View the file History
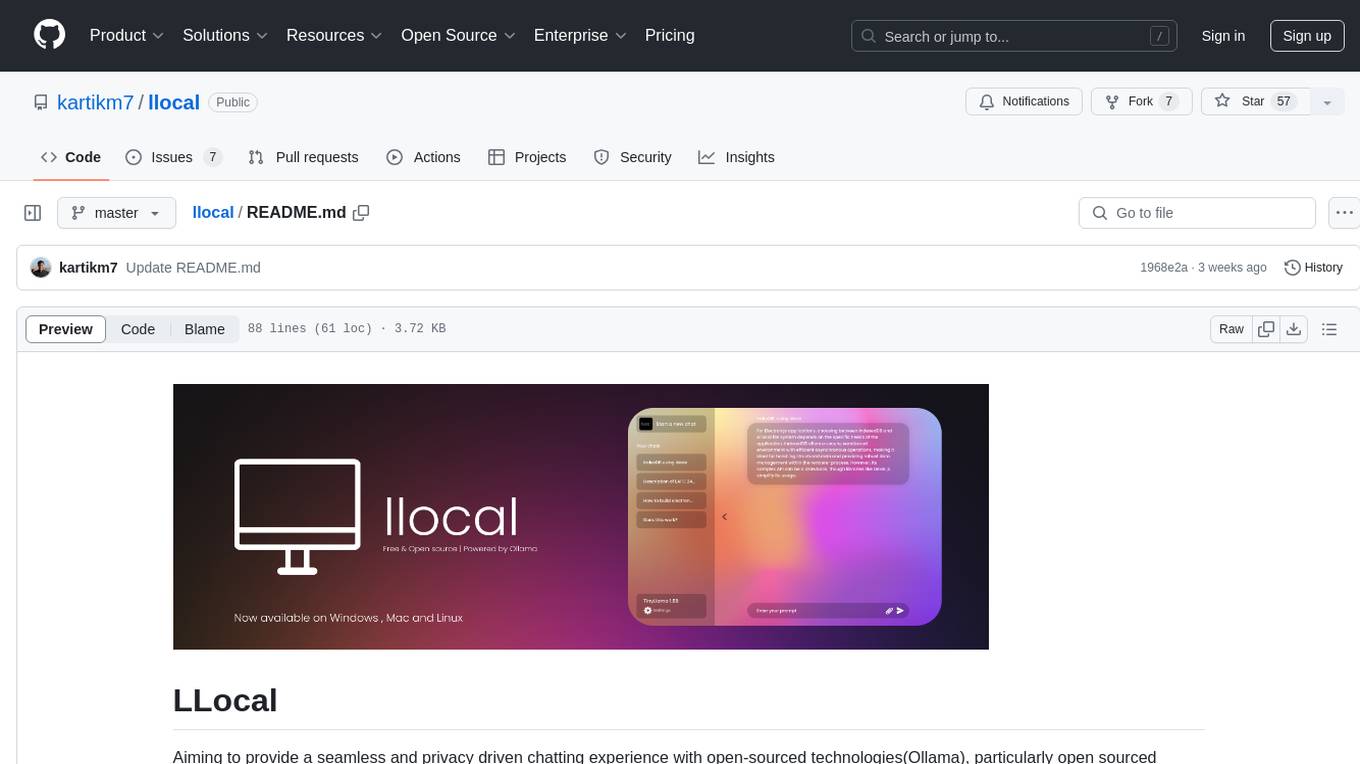Screen dimensions: 1360x764 (1313, 268)
